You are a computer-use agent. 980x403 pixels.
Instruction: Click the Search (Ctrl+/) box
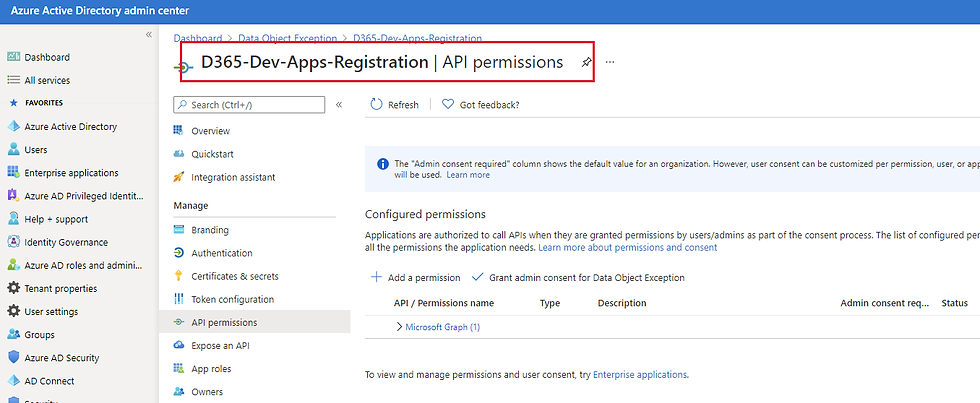(x=249, y=104)
